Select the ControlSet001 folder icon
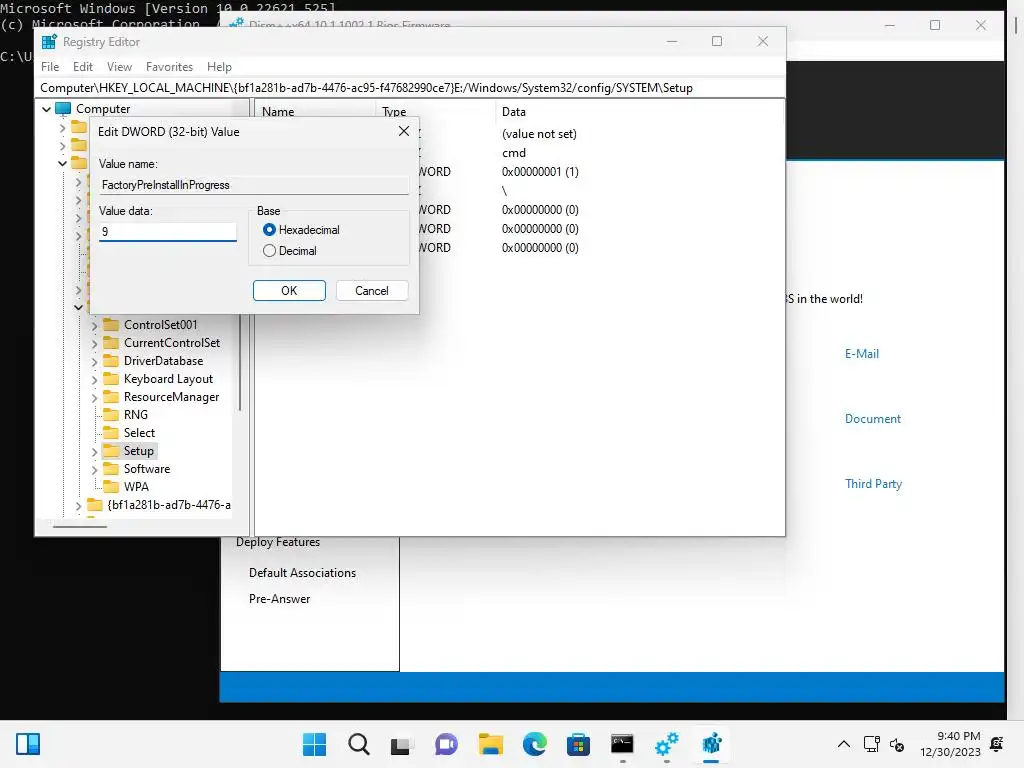This screenshot has width=1024, height=768. click(112, 325)
